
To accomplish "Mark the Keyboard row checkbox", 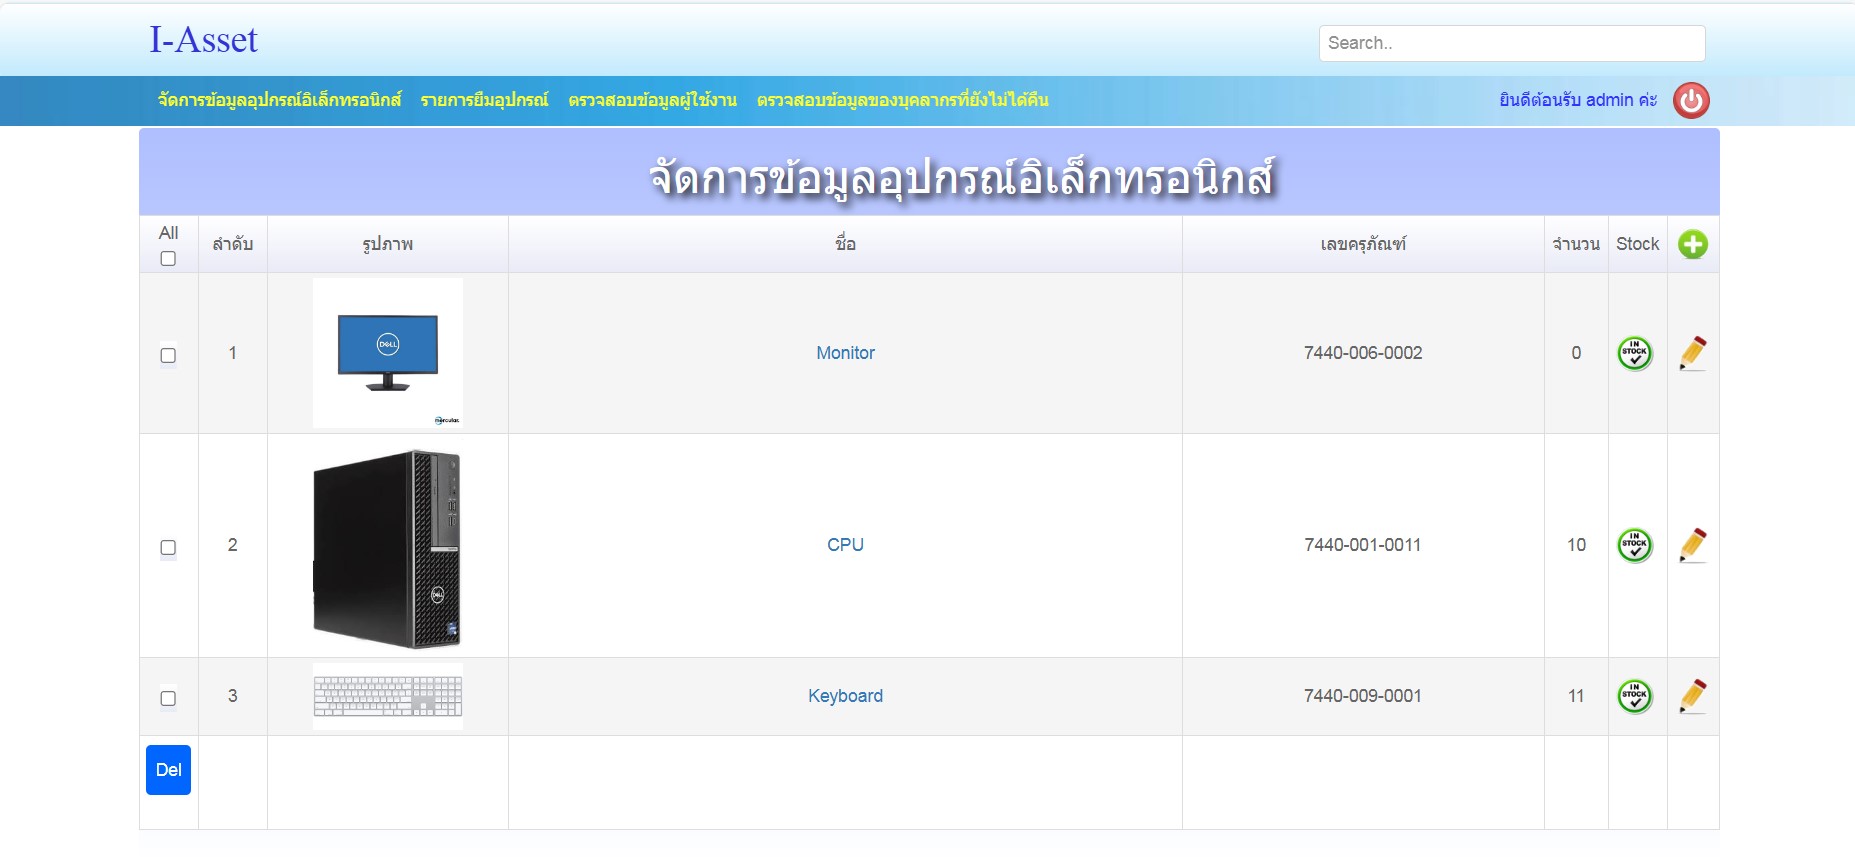I will click(x=168, y=698).
